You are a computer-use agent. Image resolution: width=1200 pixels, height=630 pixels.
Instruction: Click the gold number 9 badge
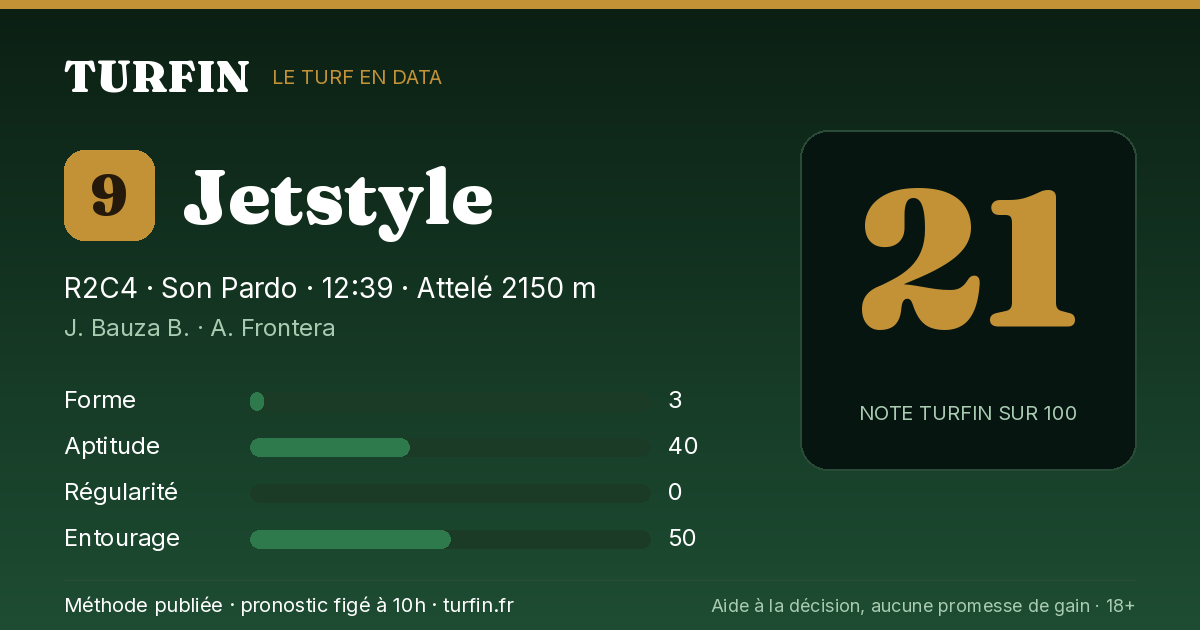[109, 195]
